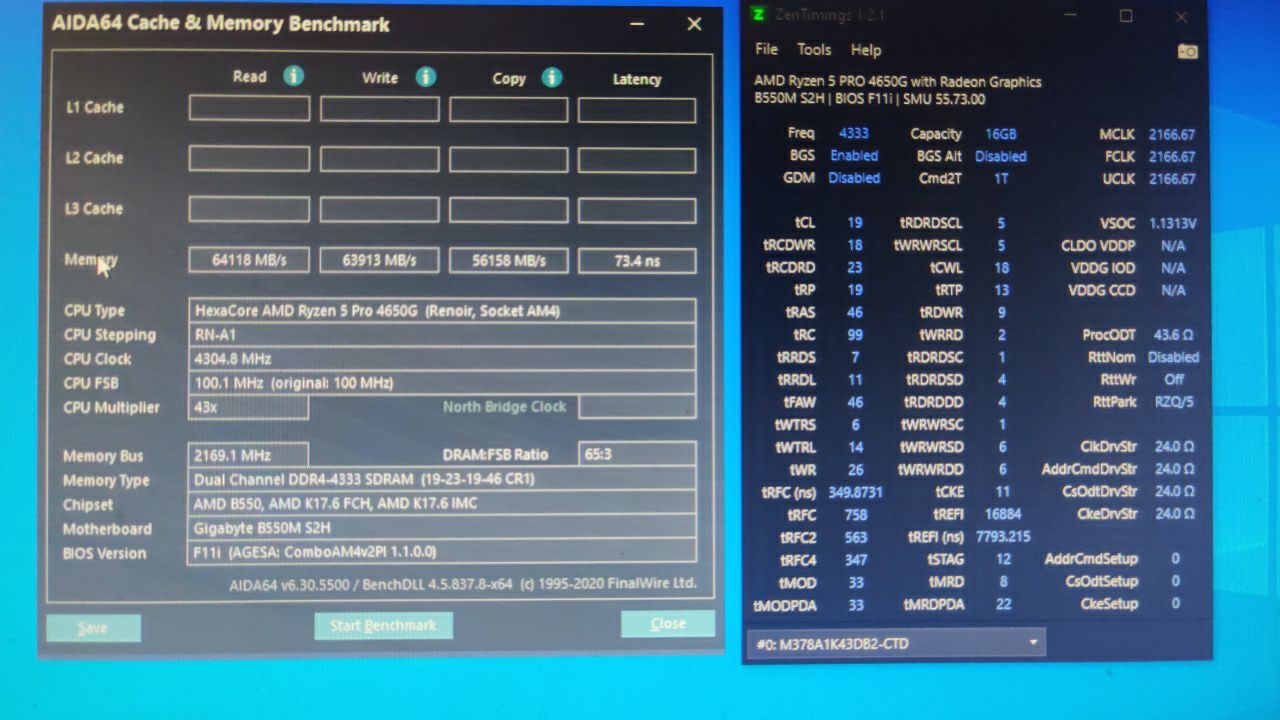Image resolution: width=1280 pixels, height=720 pixels.
Task: Click the L1 Cache Copy result field
Action: tap(508, 109)
